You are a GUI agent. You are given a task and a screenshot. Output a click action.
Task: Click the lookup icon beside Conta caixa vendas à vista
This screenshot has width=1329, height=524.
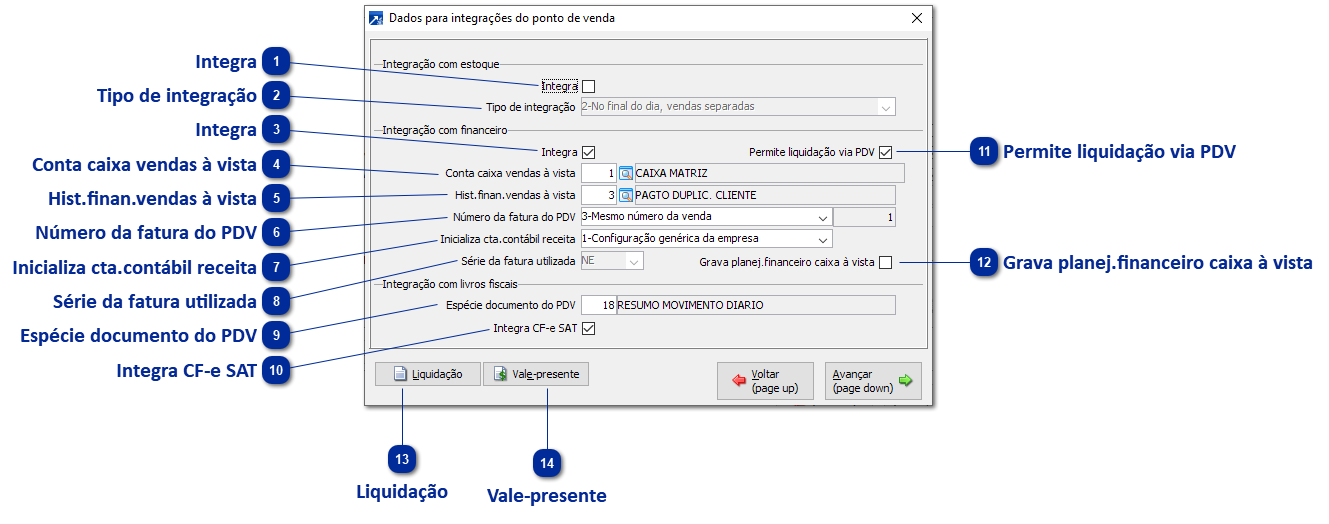[626, 174]
